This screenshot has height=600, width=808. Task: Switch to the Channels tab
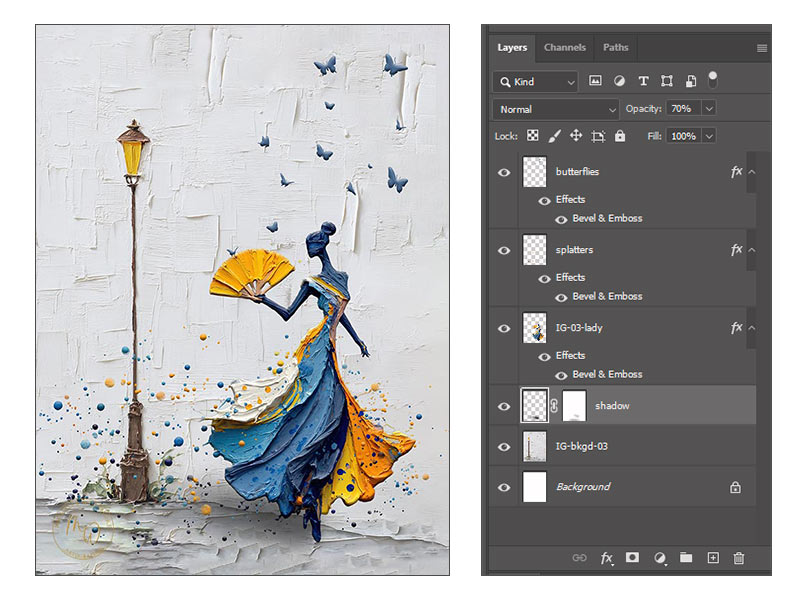[565, 47]
